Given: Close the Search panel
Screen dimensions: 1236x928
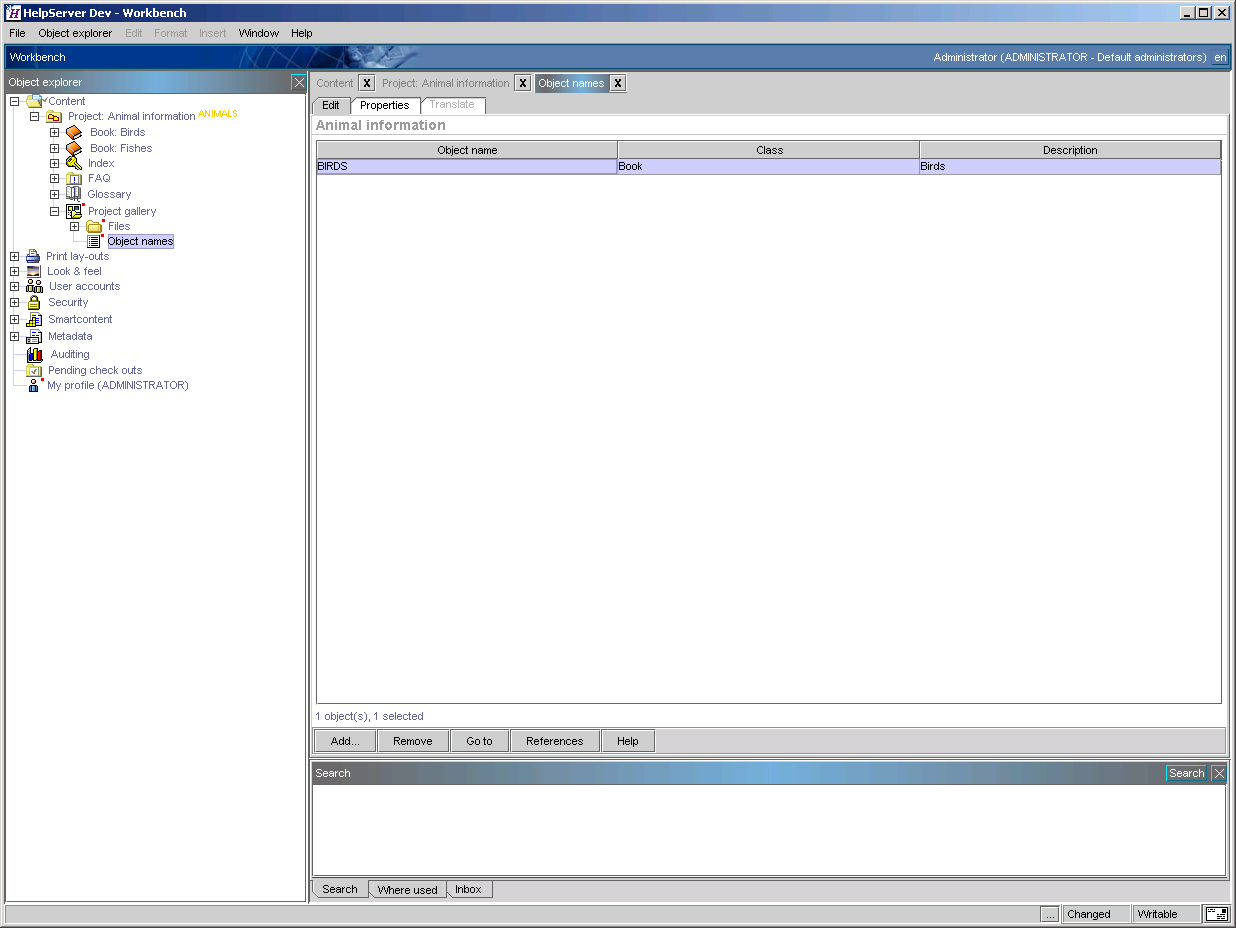Looking at the screenshot, I should pos(1219,773).
